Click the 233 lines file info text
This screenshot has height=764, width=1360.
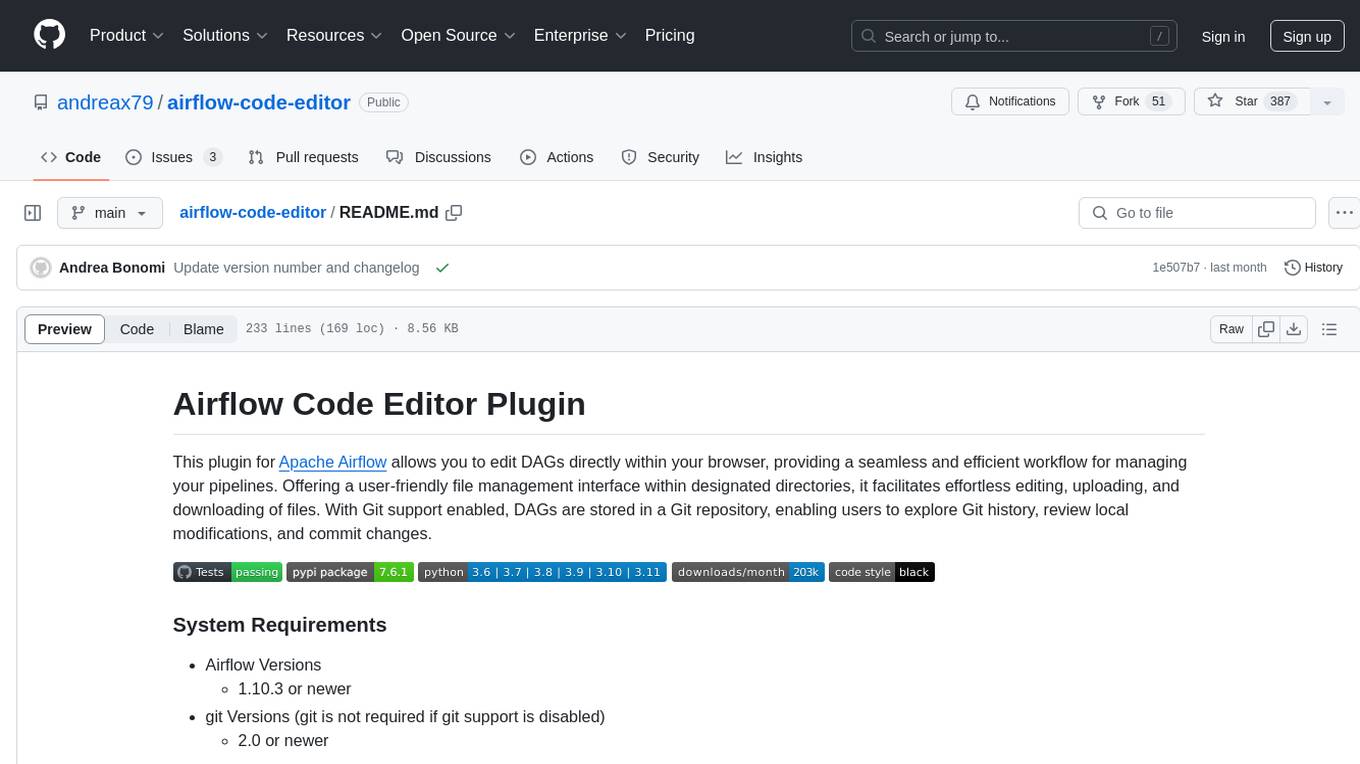point(352,329)
